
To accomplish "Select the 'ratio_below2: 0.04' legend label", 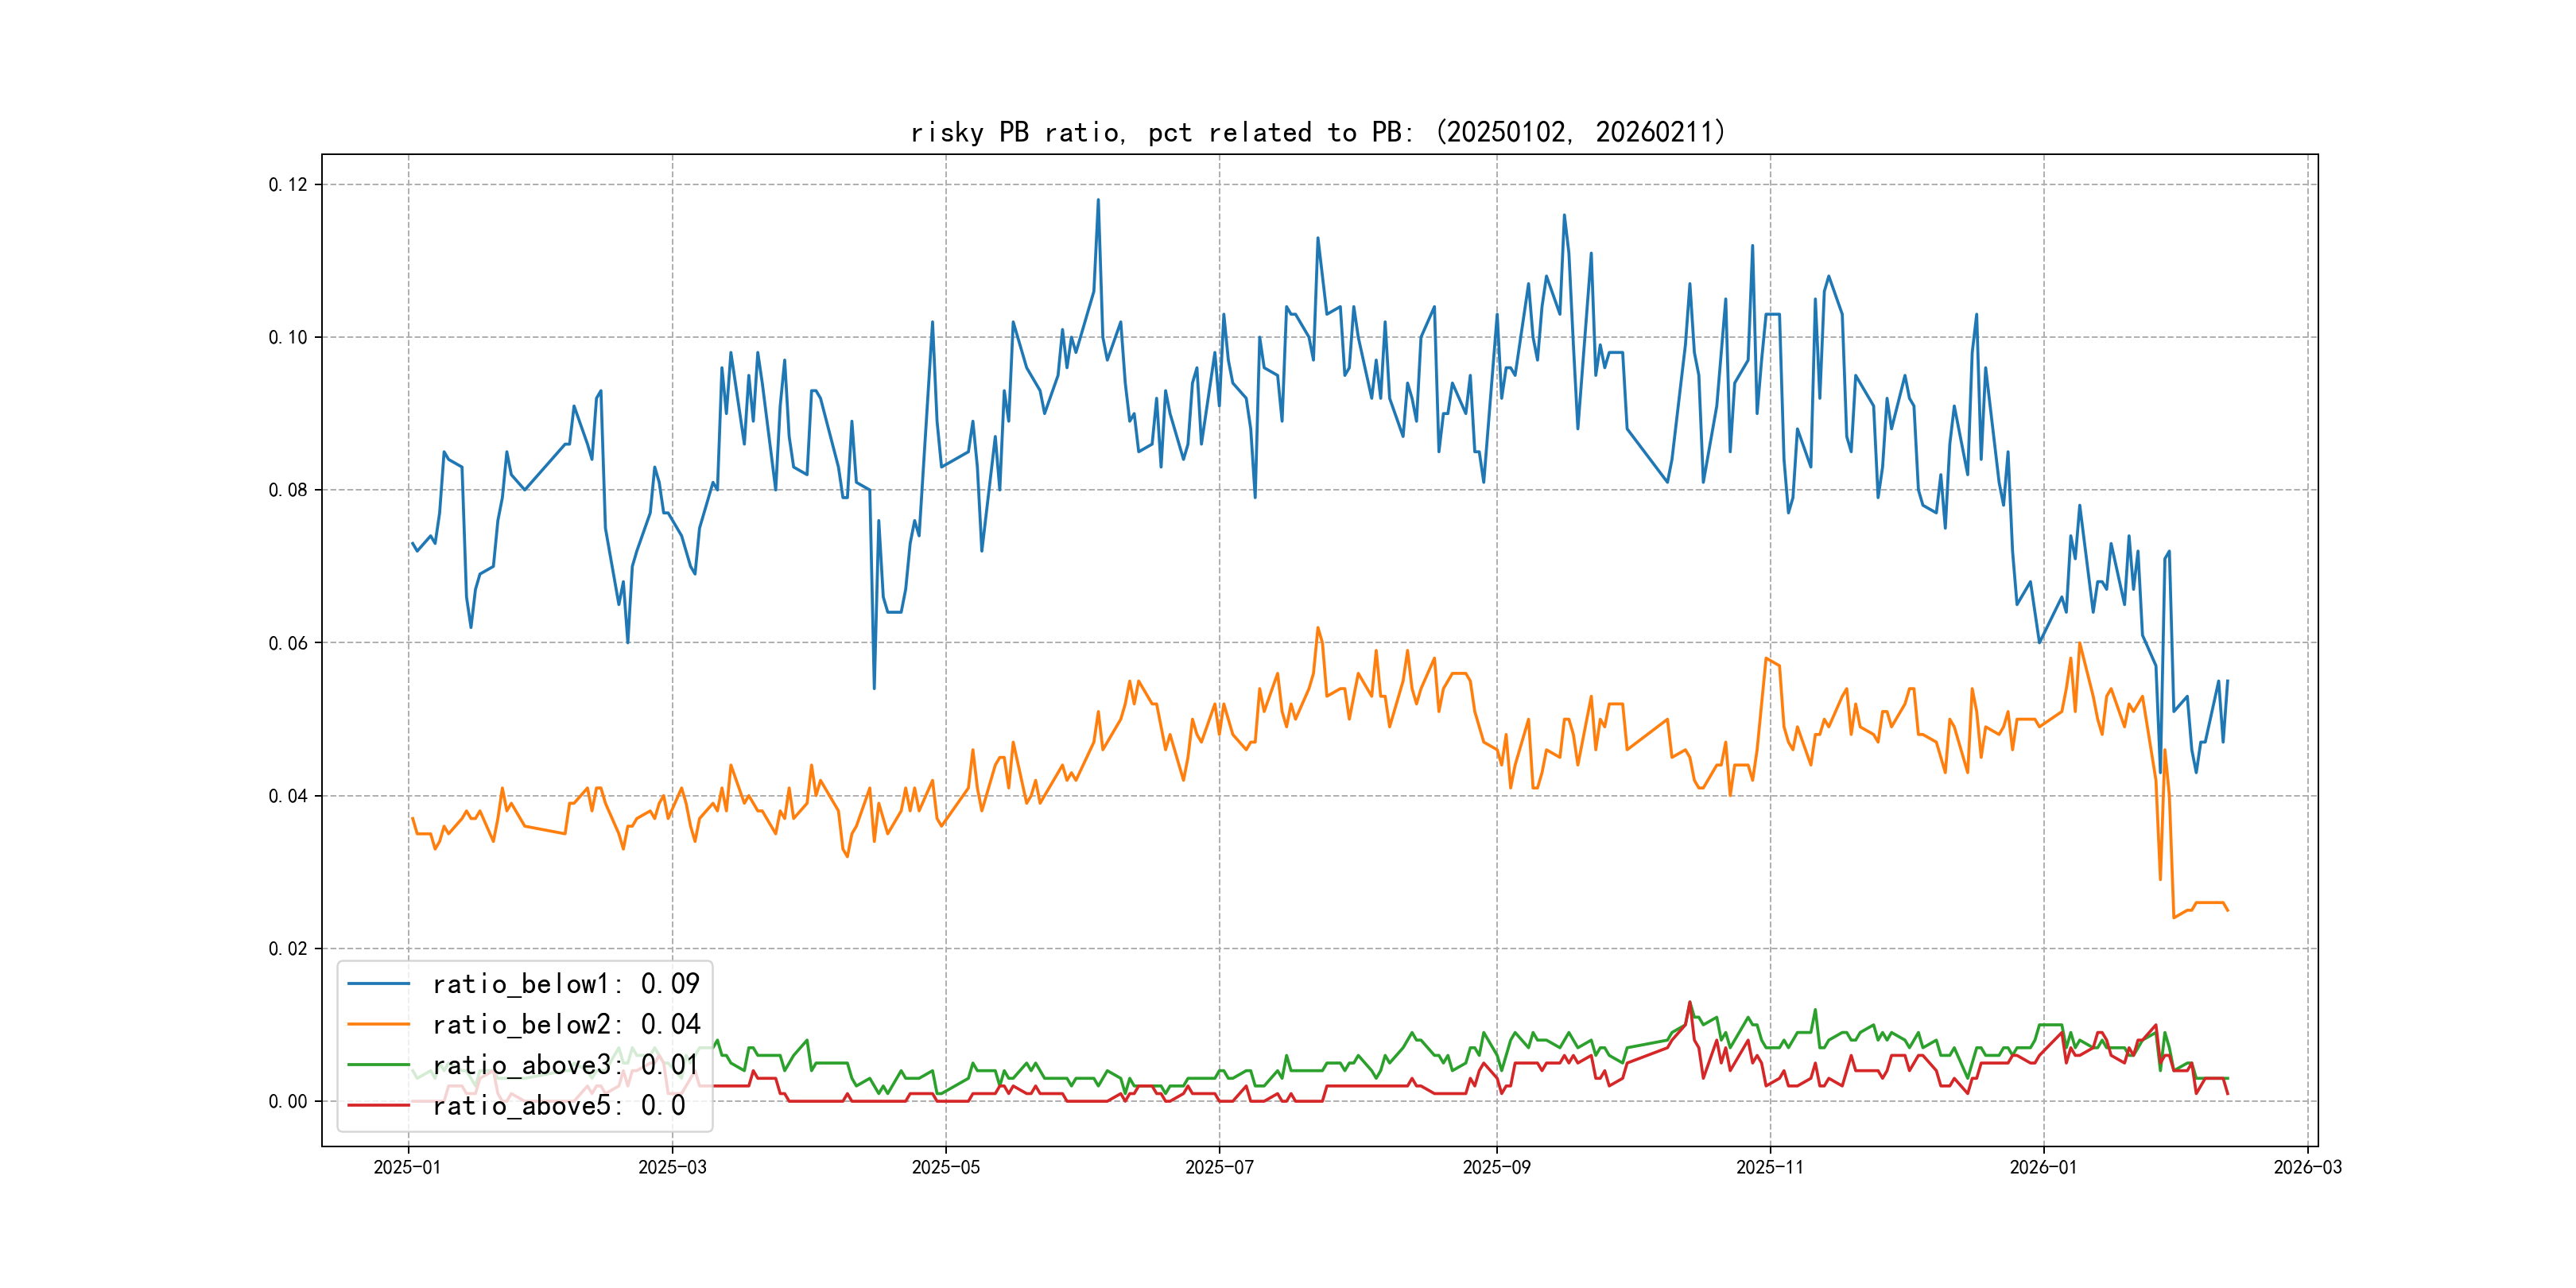I will coord(565,1024).
